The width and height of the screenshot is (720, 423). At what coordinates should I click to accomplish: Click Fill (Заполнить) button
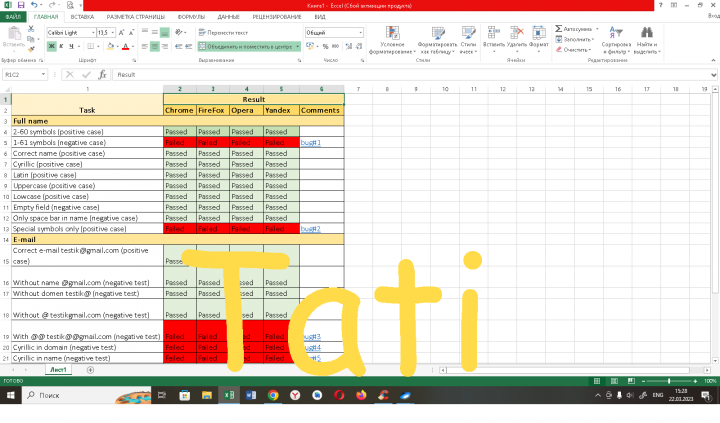click(x=574, y=39)
